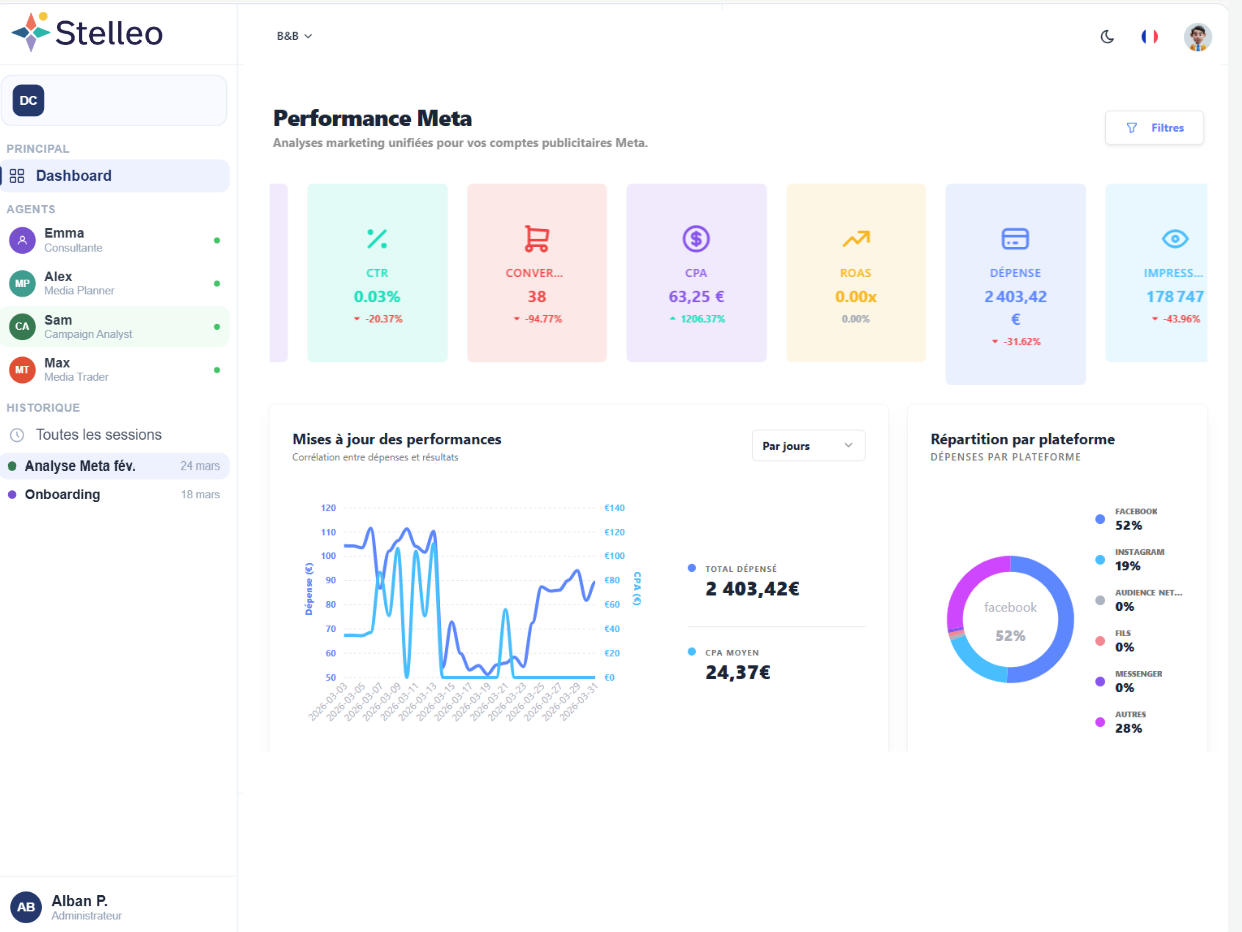Open the Par jours period dropdown

pyautogui.click(x=808, y=446)
